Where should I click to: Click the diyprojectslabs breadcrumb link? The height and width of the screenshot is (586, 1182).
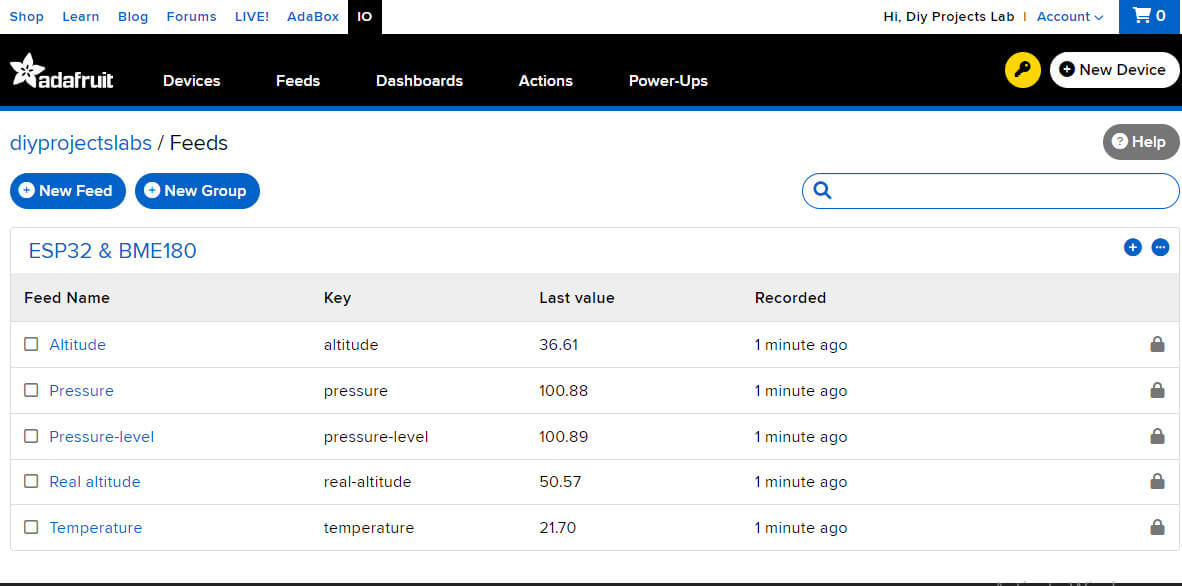coord(81,143)
